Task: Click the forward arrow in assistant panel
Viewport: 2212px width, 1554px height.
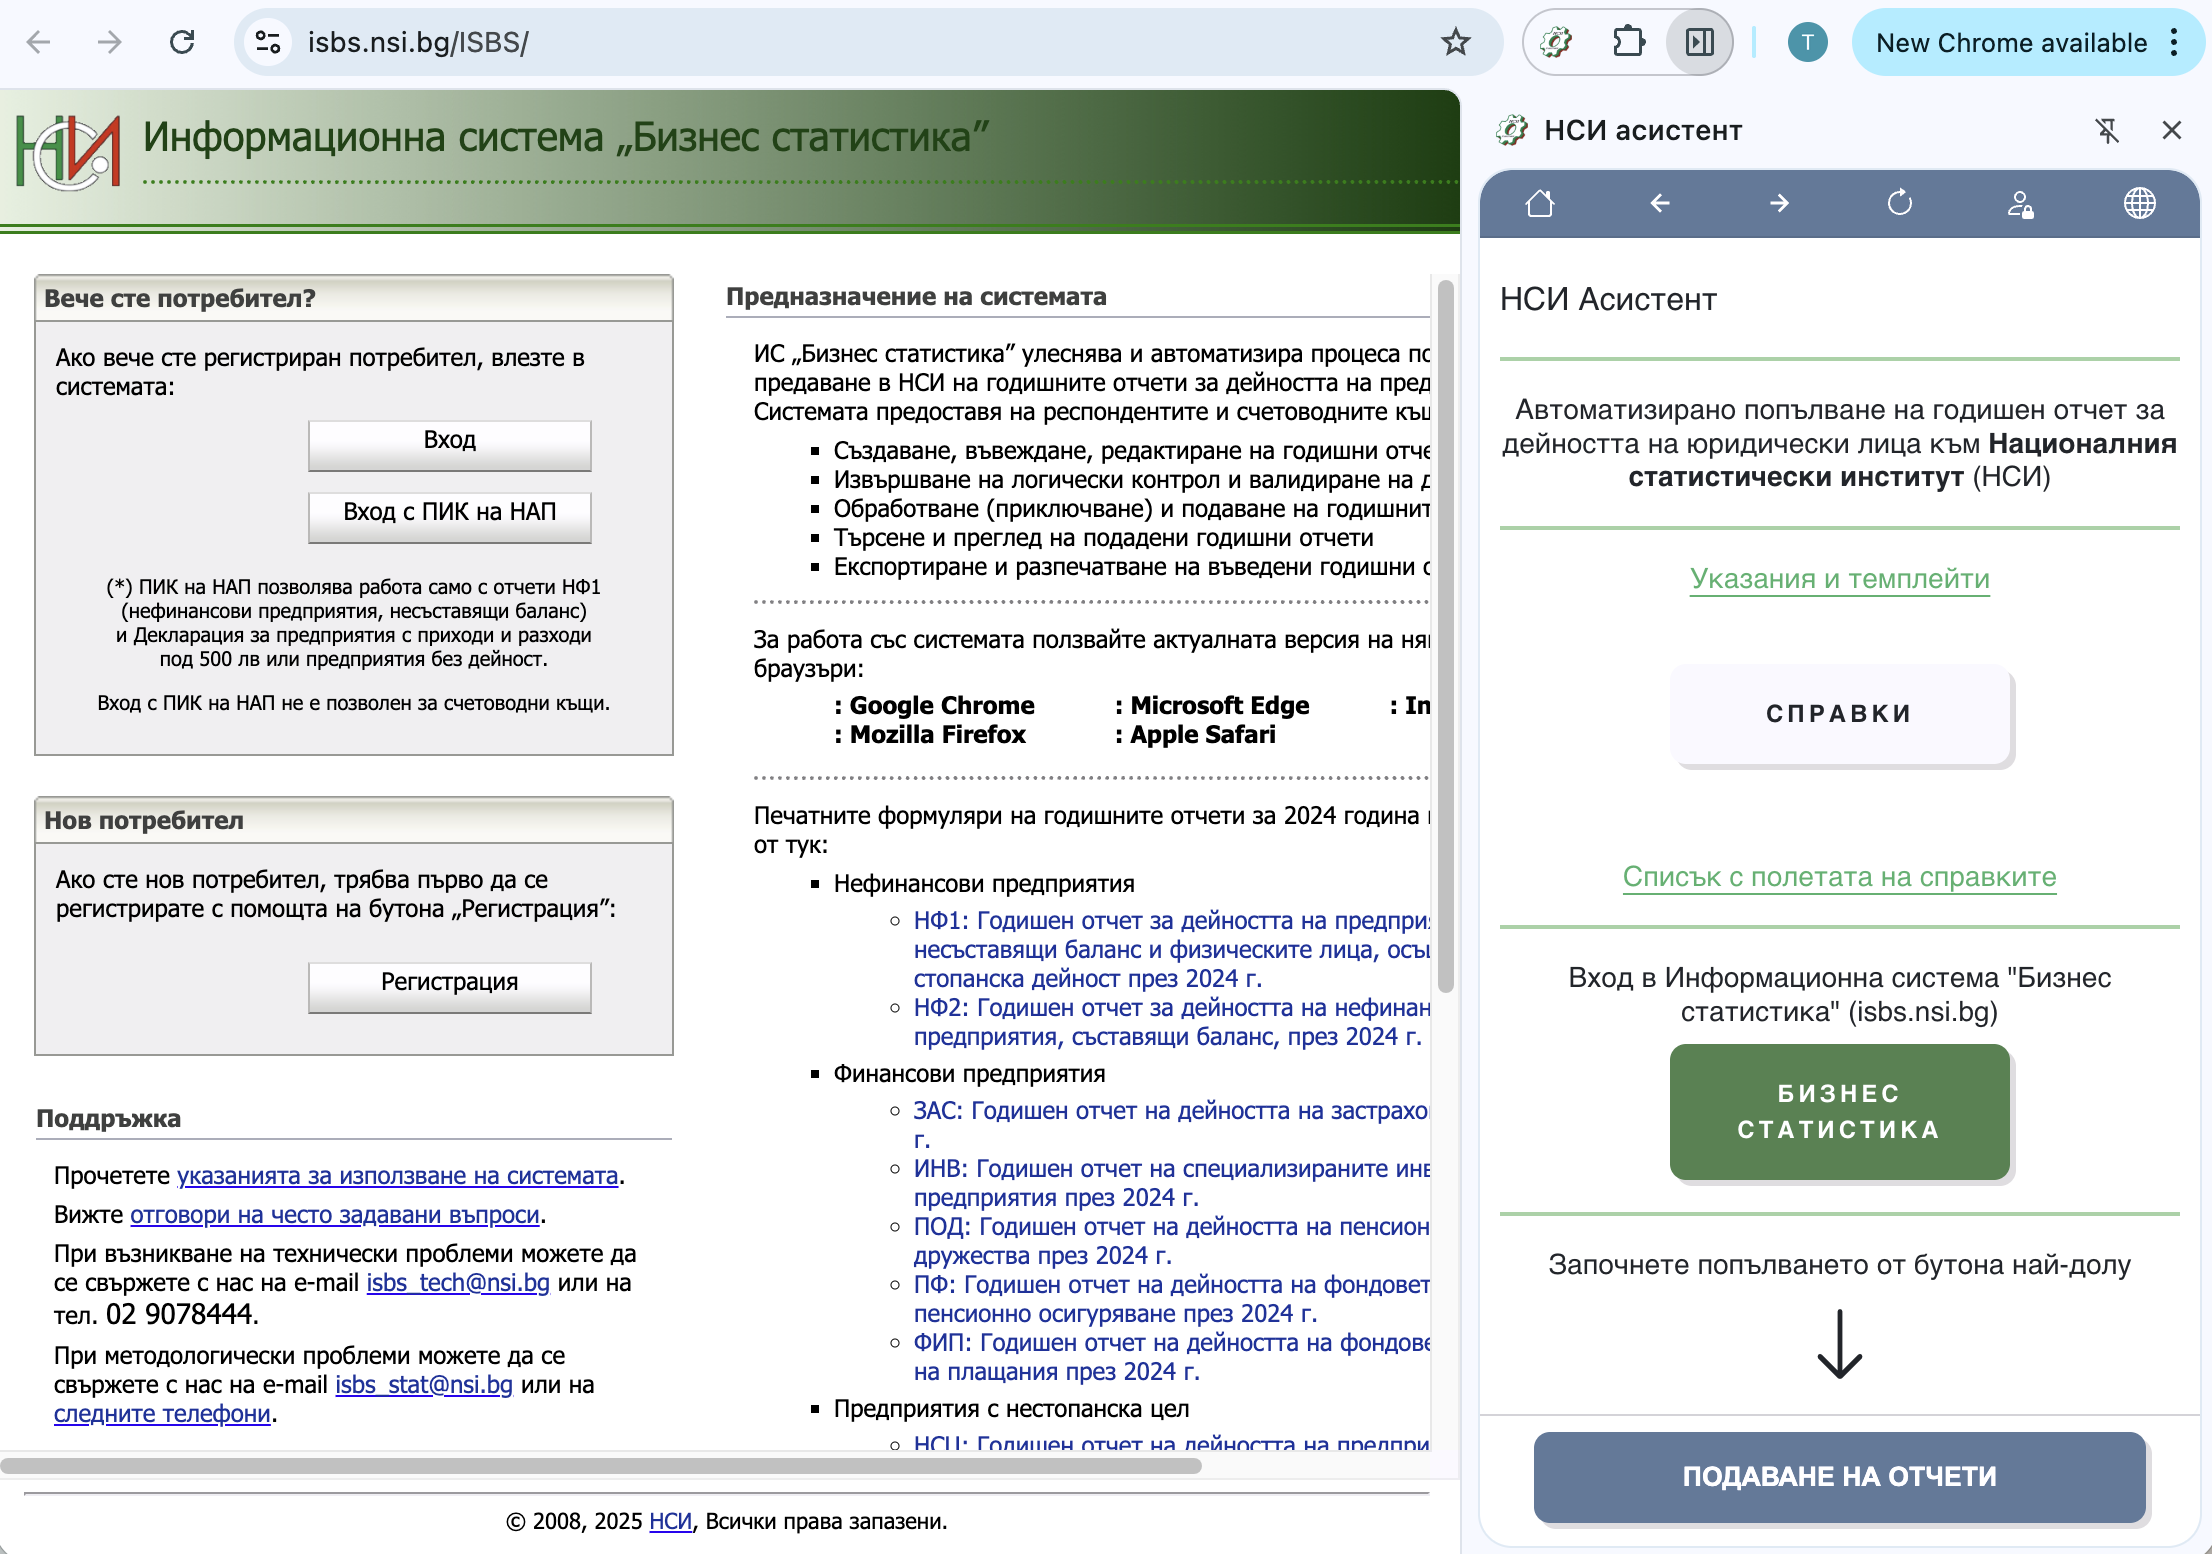Action: click(x=1779, y=204)
